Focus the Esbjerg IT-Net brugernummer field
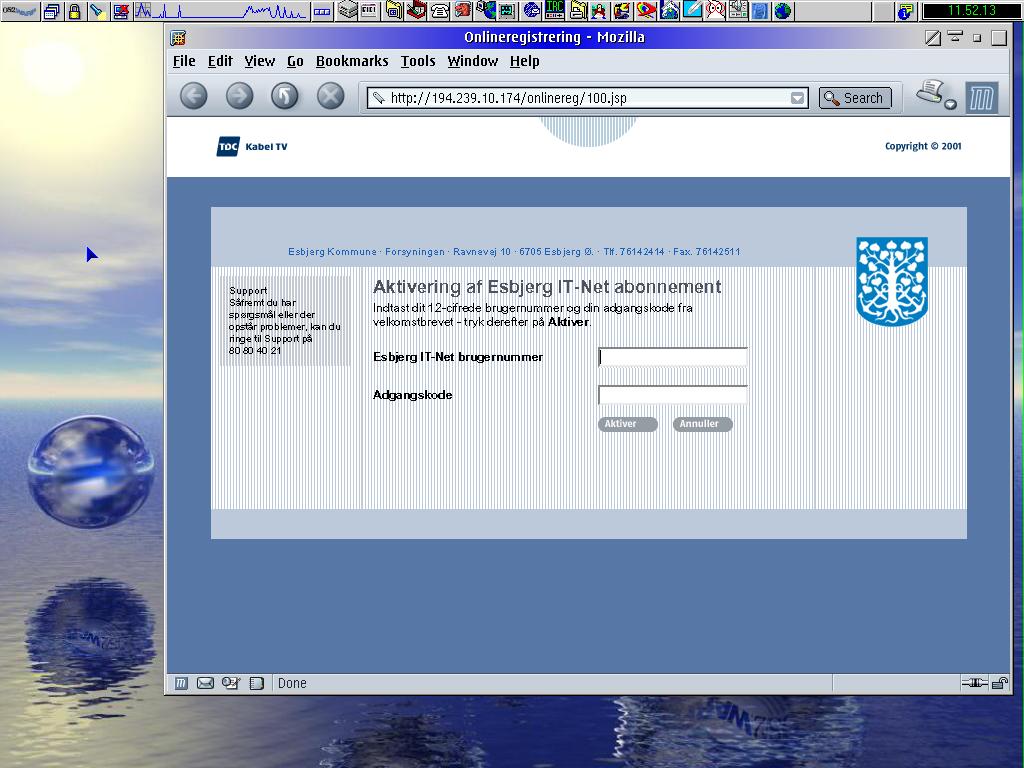 [x=672, y=357]
